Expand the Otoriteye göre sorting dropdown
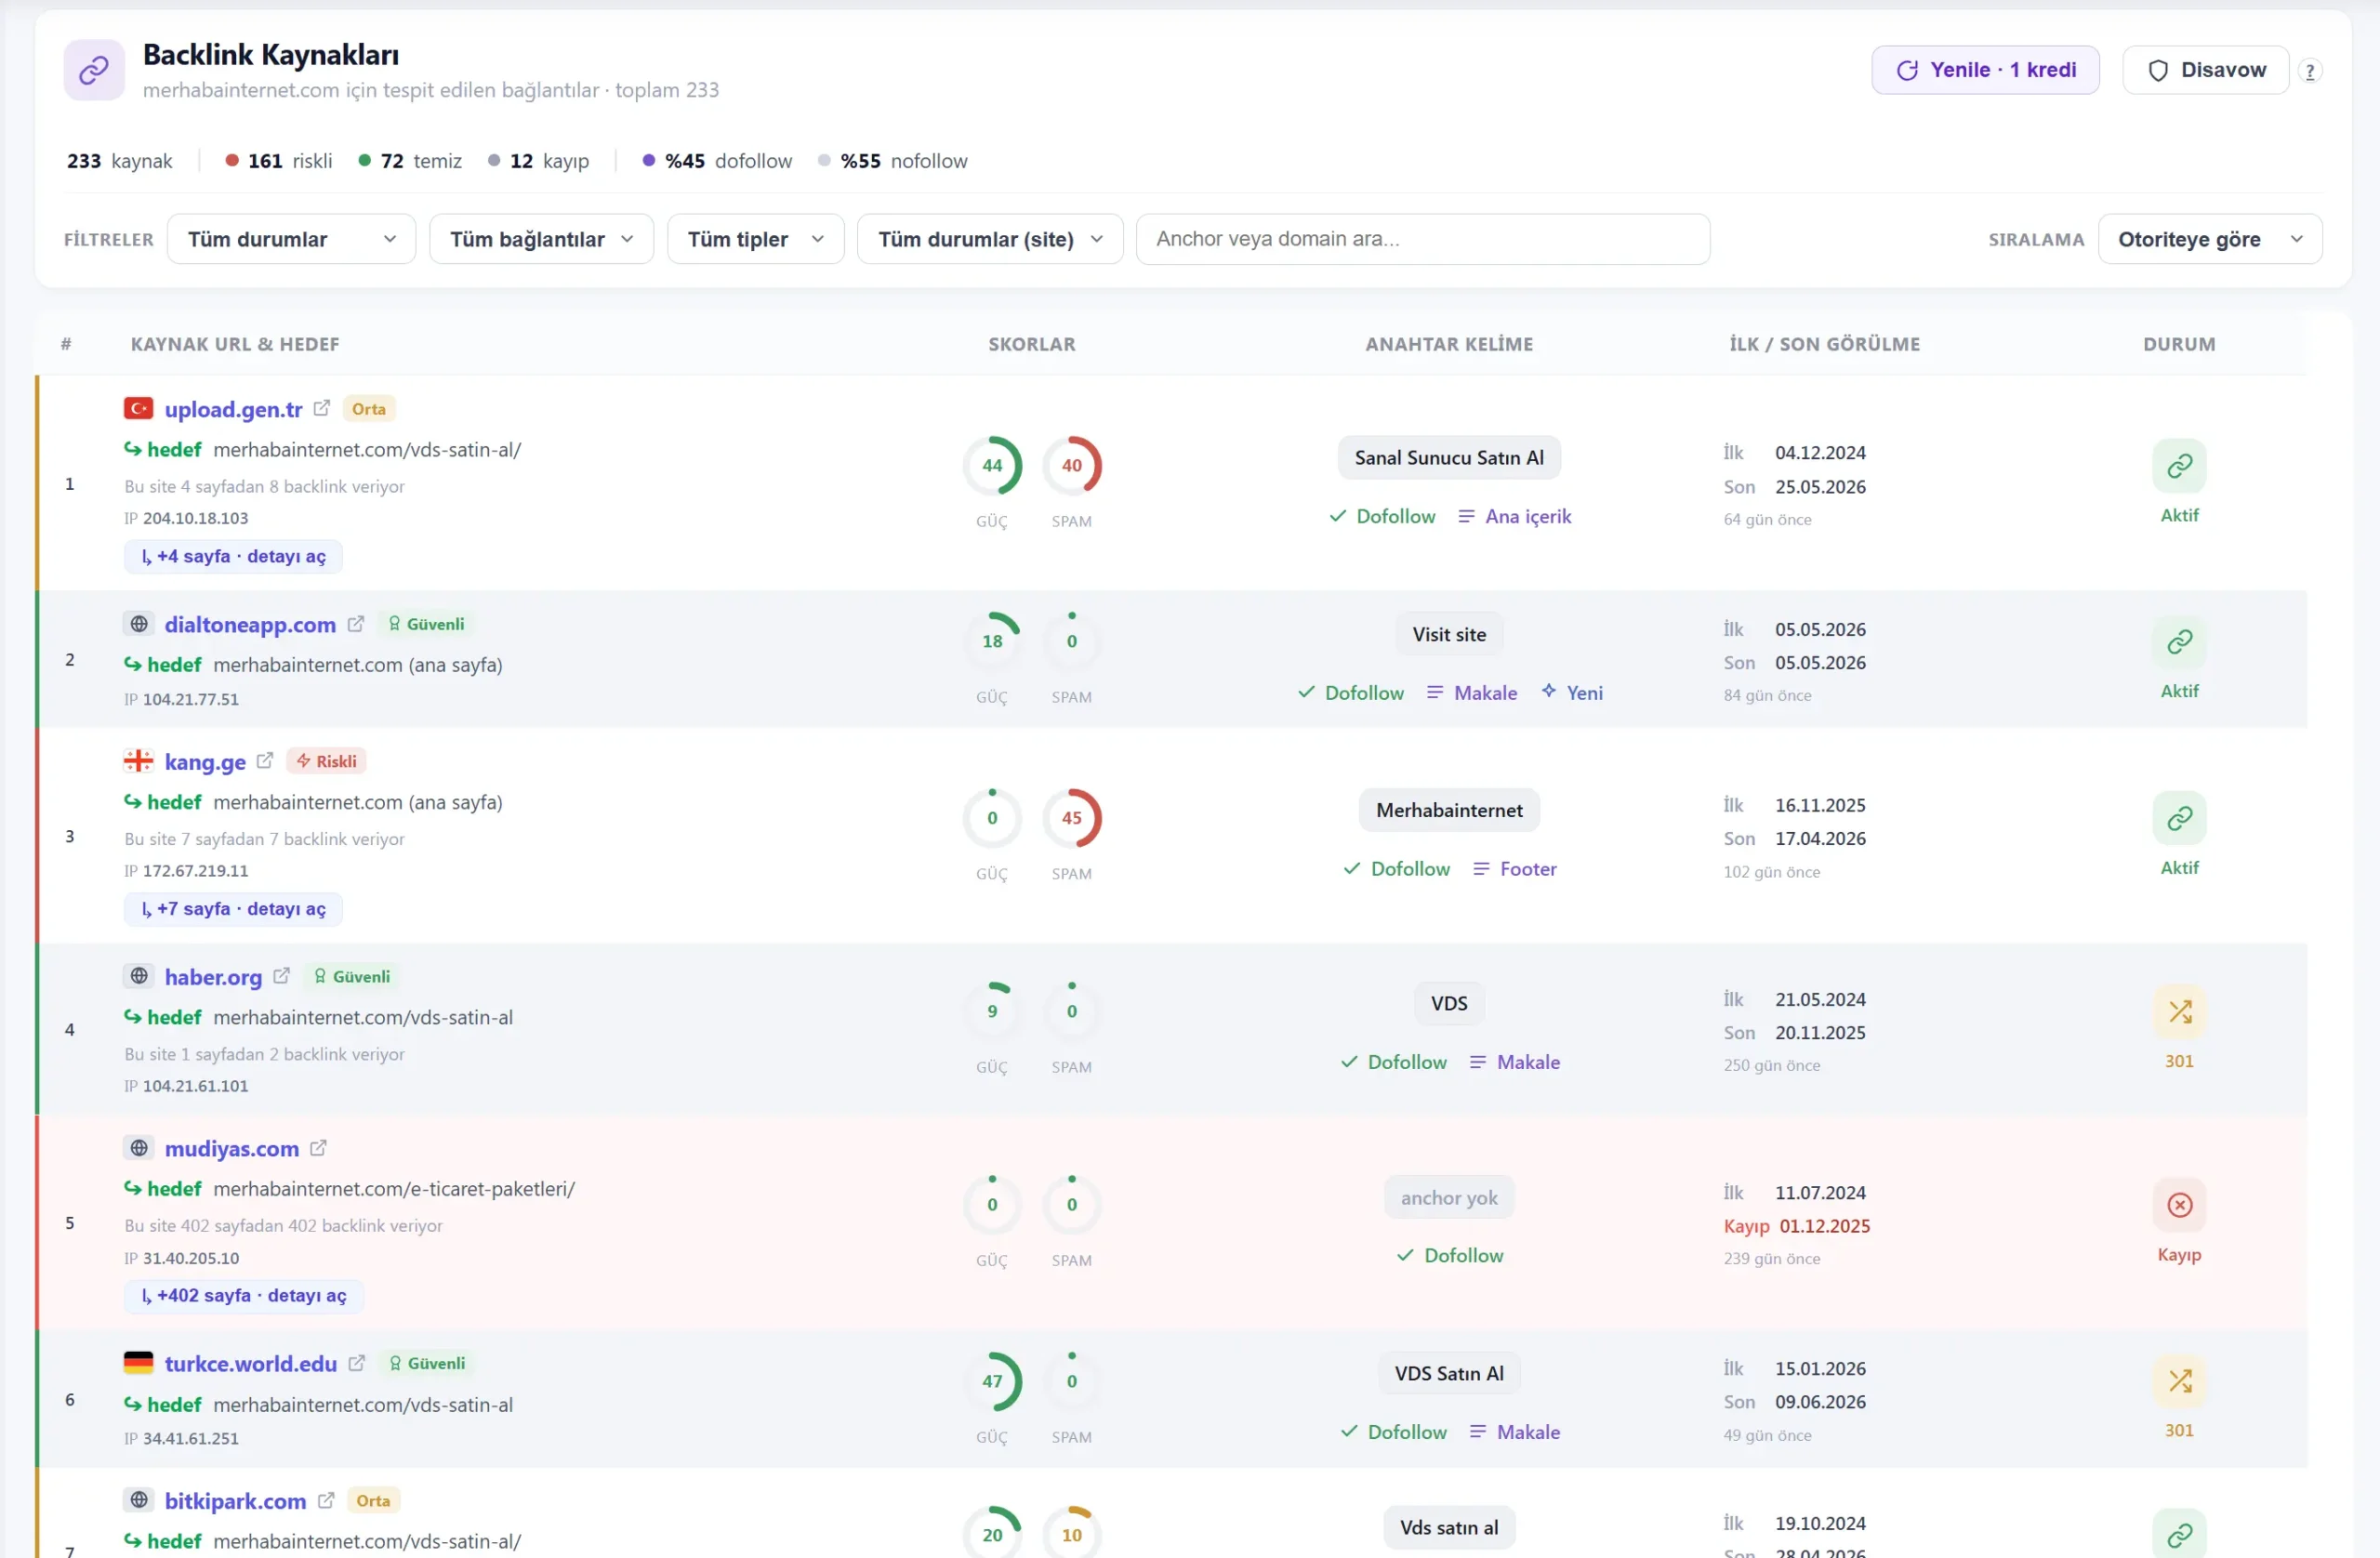This screenshot has height=1558, width=2380. pyautogui.click(x=2209, y=239)
